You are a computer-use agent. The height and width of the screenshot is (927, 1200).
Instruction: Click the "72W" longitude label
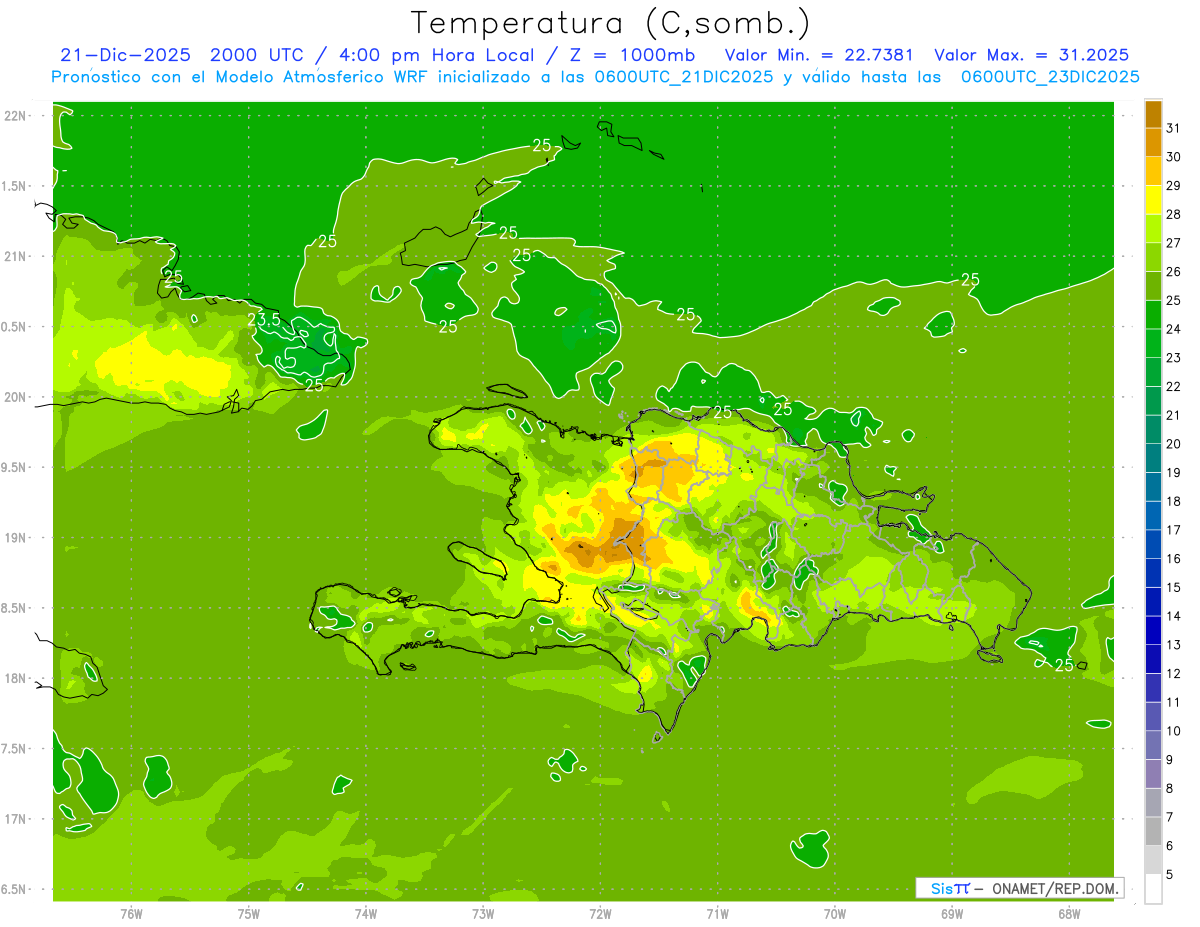tap(601, 913)
